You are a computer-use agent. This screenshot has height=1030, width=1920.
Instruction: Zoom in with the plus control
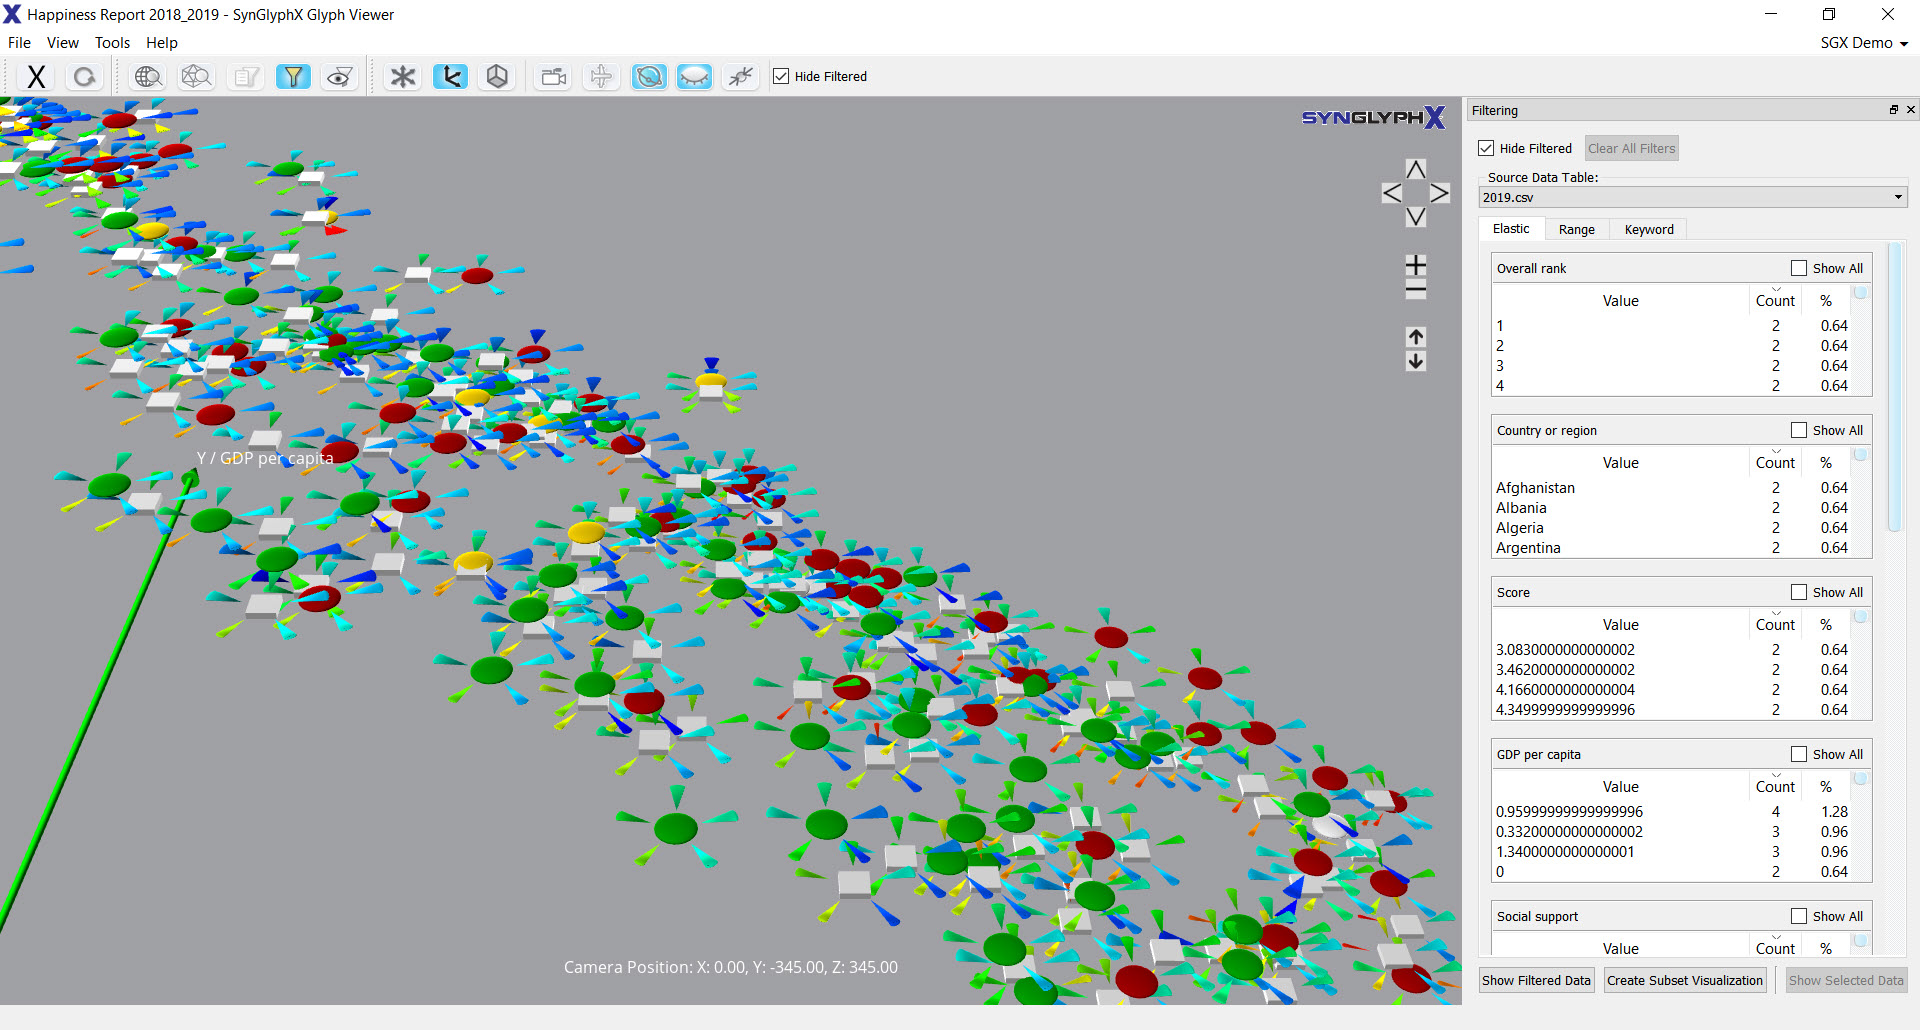click(x=1416, y=265)
